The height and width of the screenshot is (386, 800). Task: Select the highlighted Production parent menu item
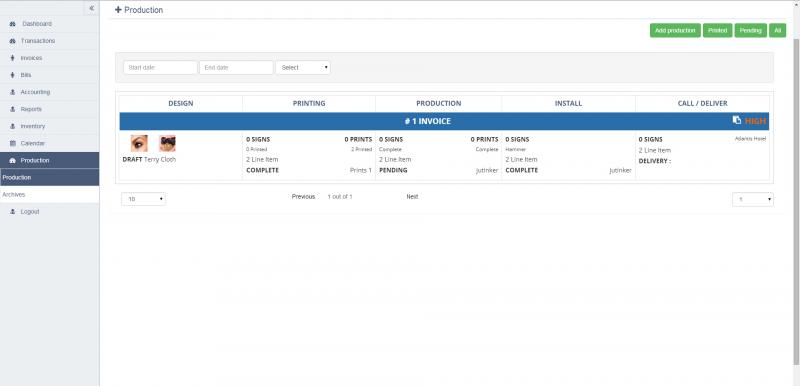[x=49, y=160]
